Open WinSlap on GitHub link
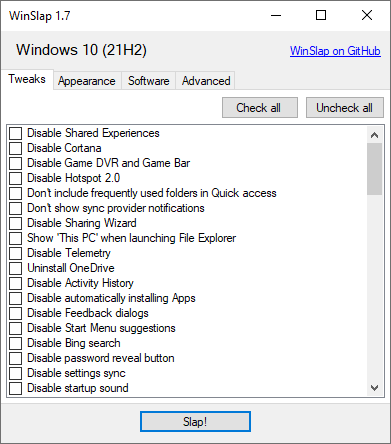391x444 pixels. (x=335, y=51)
